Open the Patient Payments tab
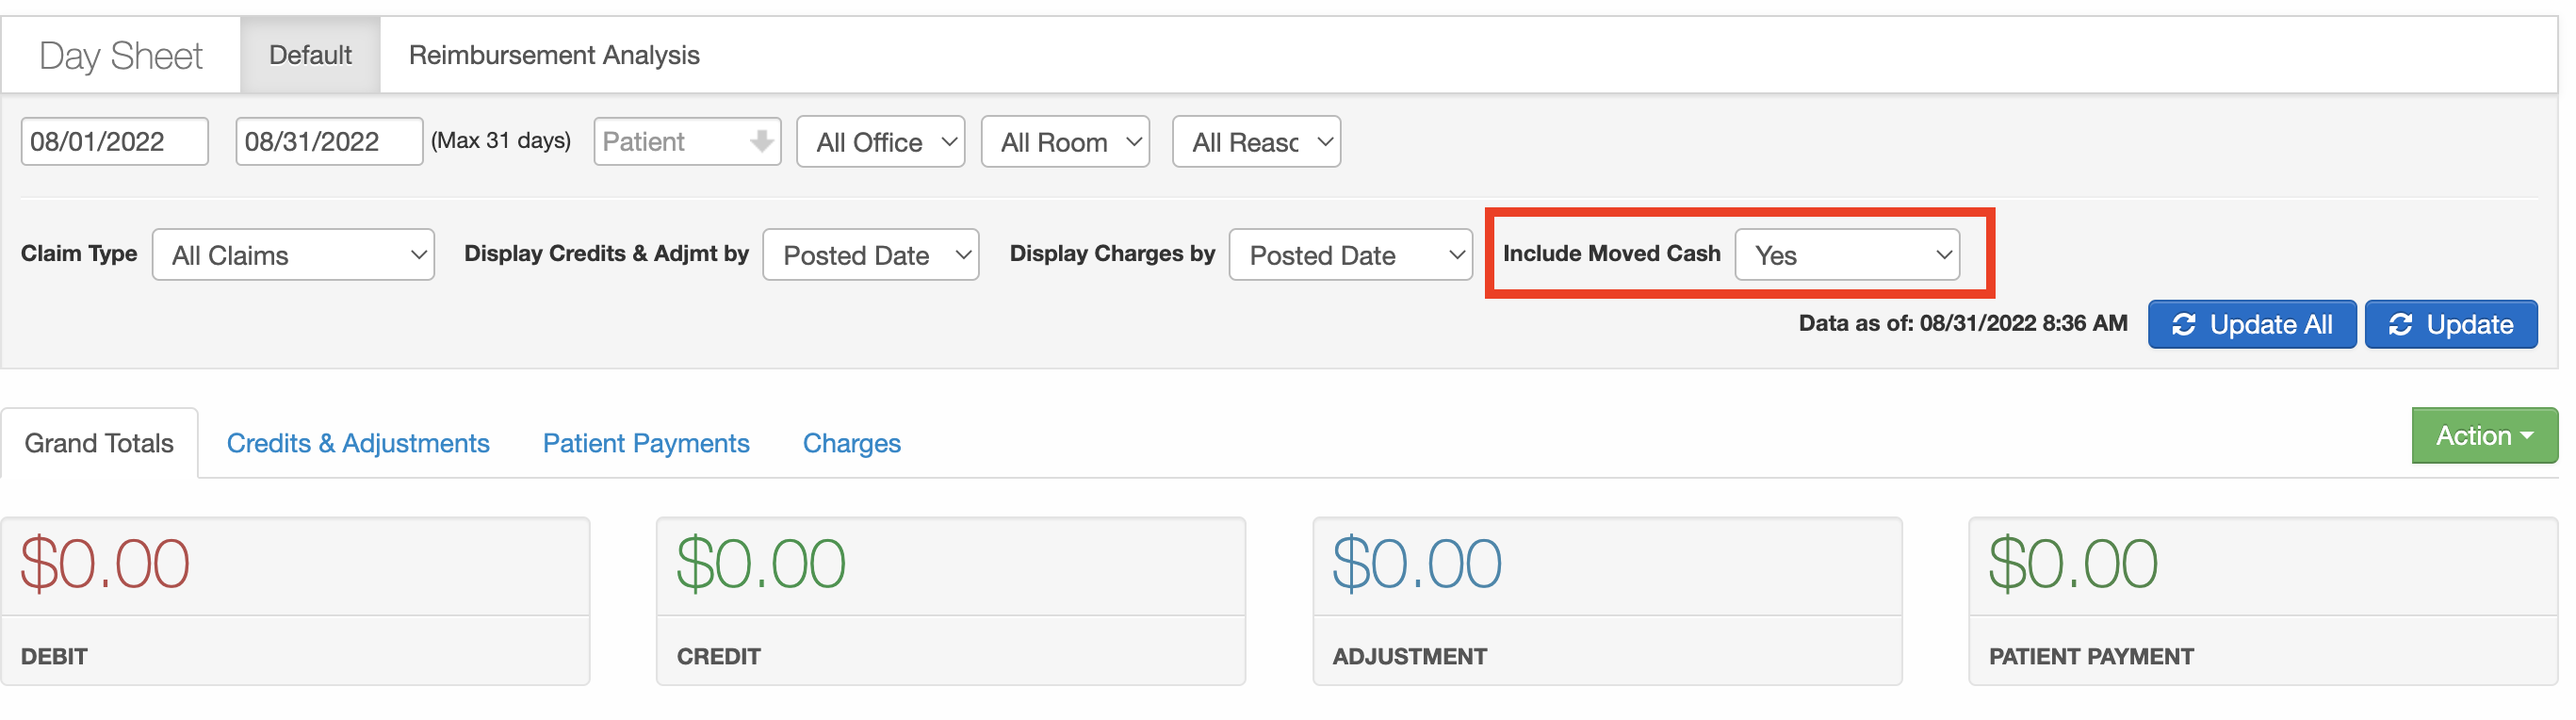The height and width of the screenshot is (720, 2576). pos(646,443)
